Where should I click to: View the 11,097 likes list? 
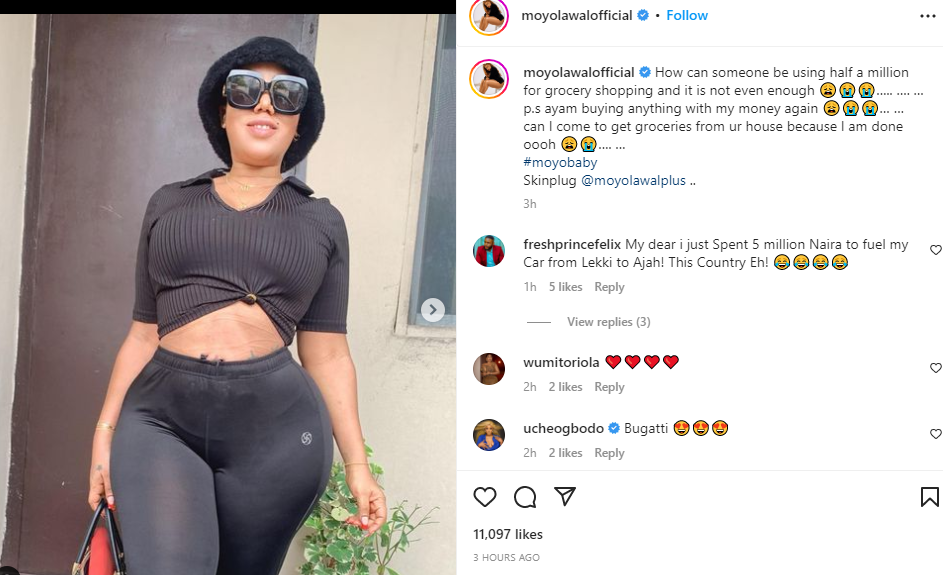point(508,534)
